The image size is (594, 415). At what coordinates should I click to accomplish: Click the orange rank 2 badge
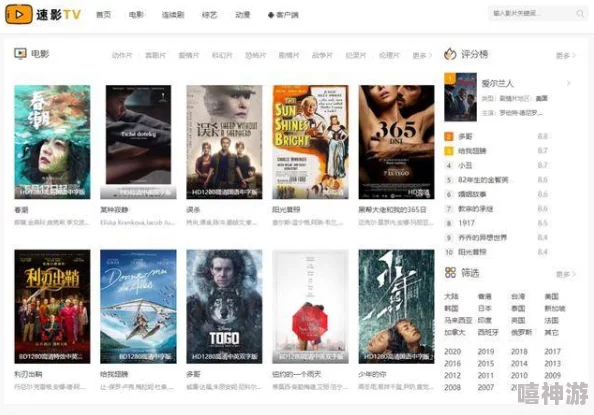click(x=449, y=136)
